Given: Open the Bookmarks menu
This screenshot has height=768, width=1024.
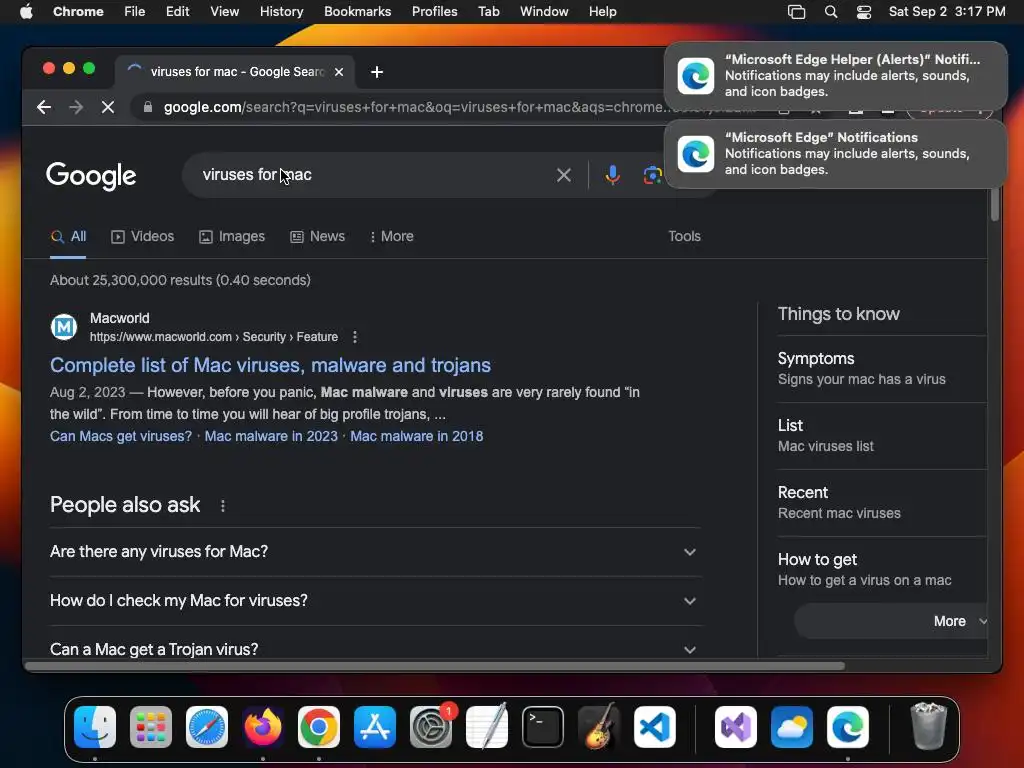Looking at the screenshot, I should click(357, 12).
